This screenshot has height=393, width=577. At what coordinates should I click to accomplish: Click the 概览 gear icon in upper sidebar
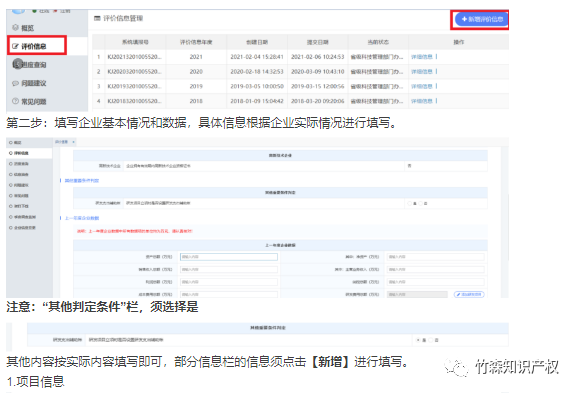point(15,28)
